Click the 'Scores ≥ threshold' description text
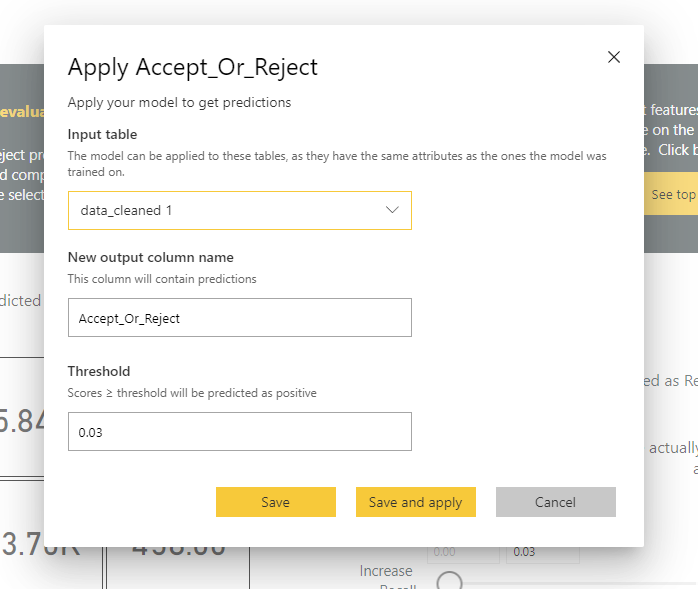The height and width of the screenshot is (589, 698). click(191, 393)
